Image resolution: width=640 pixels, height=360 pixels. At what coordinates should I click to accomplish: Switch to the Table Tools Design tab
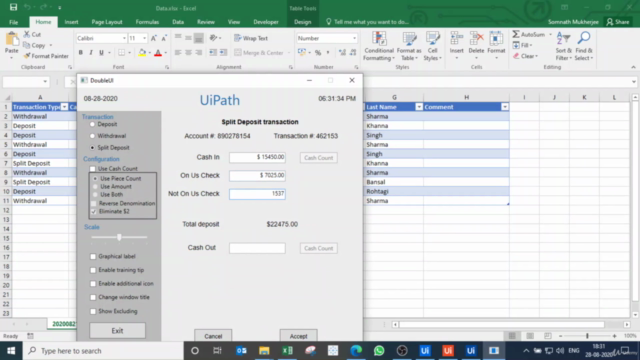click(302, 22)
